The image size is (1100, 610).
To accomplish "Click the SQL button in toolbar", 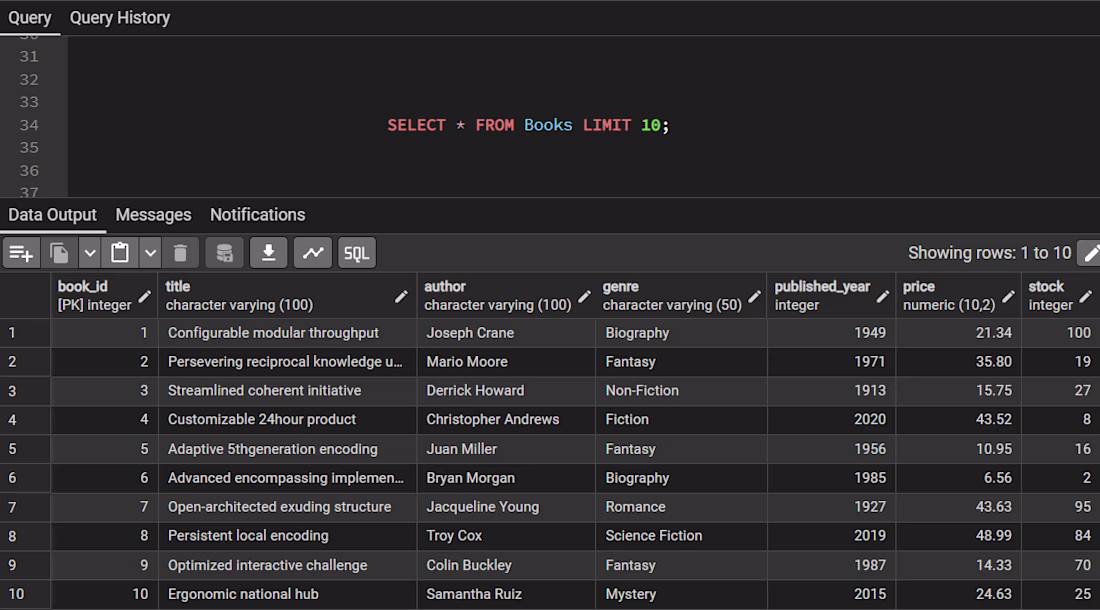I will pyautogui.click(x=357, y=253).
